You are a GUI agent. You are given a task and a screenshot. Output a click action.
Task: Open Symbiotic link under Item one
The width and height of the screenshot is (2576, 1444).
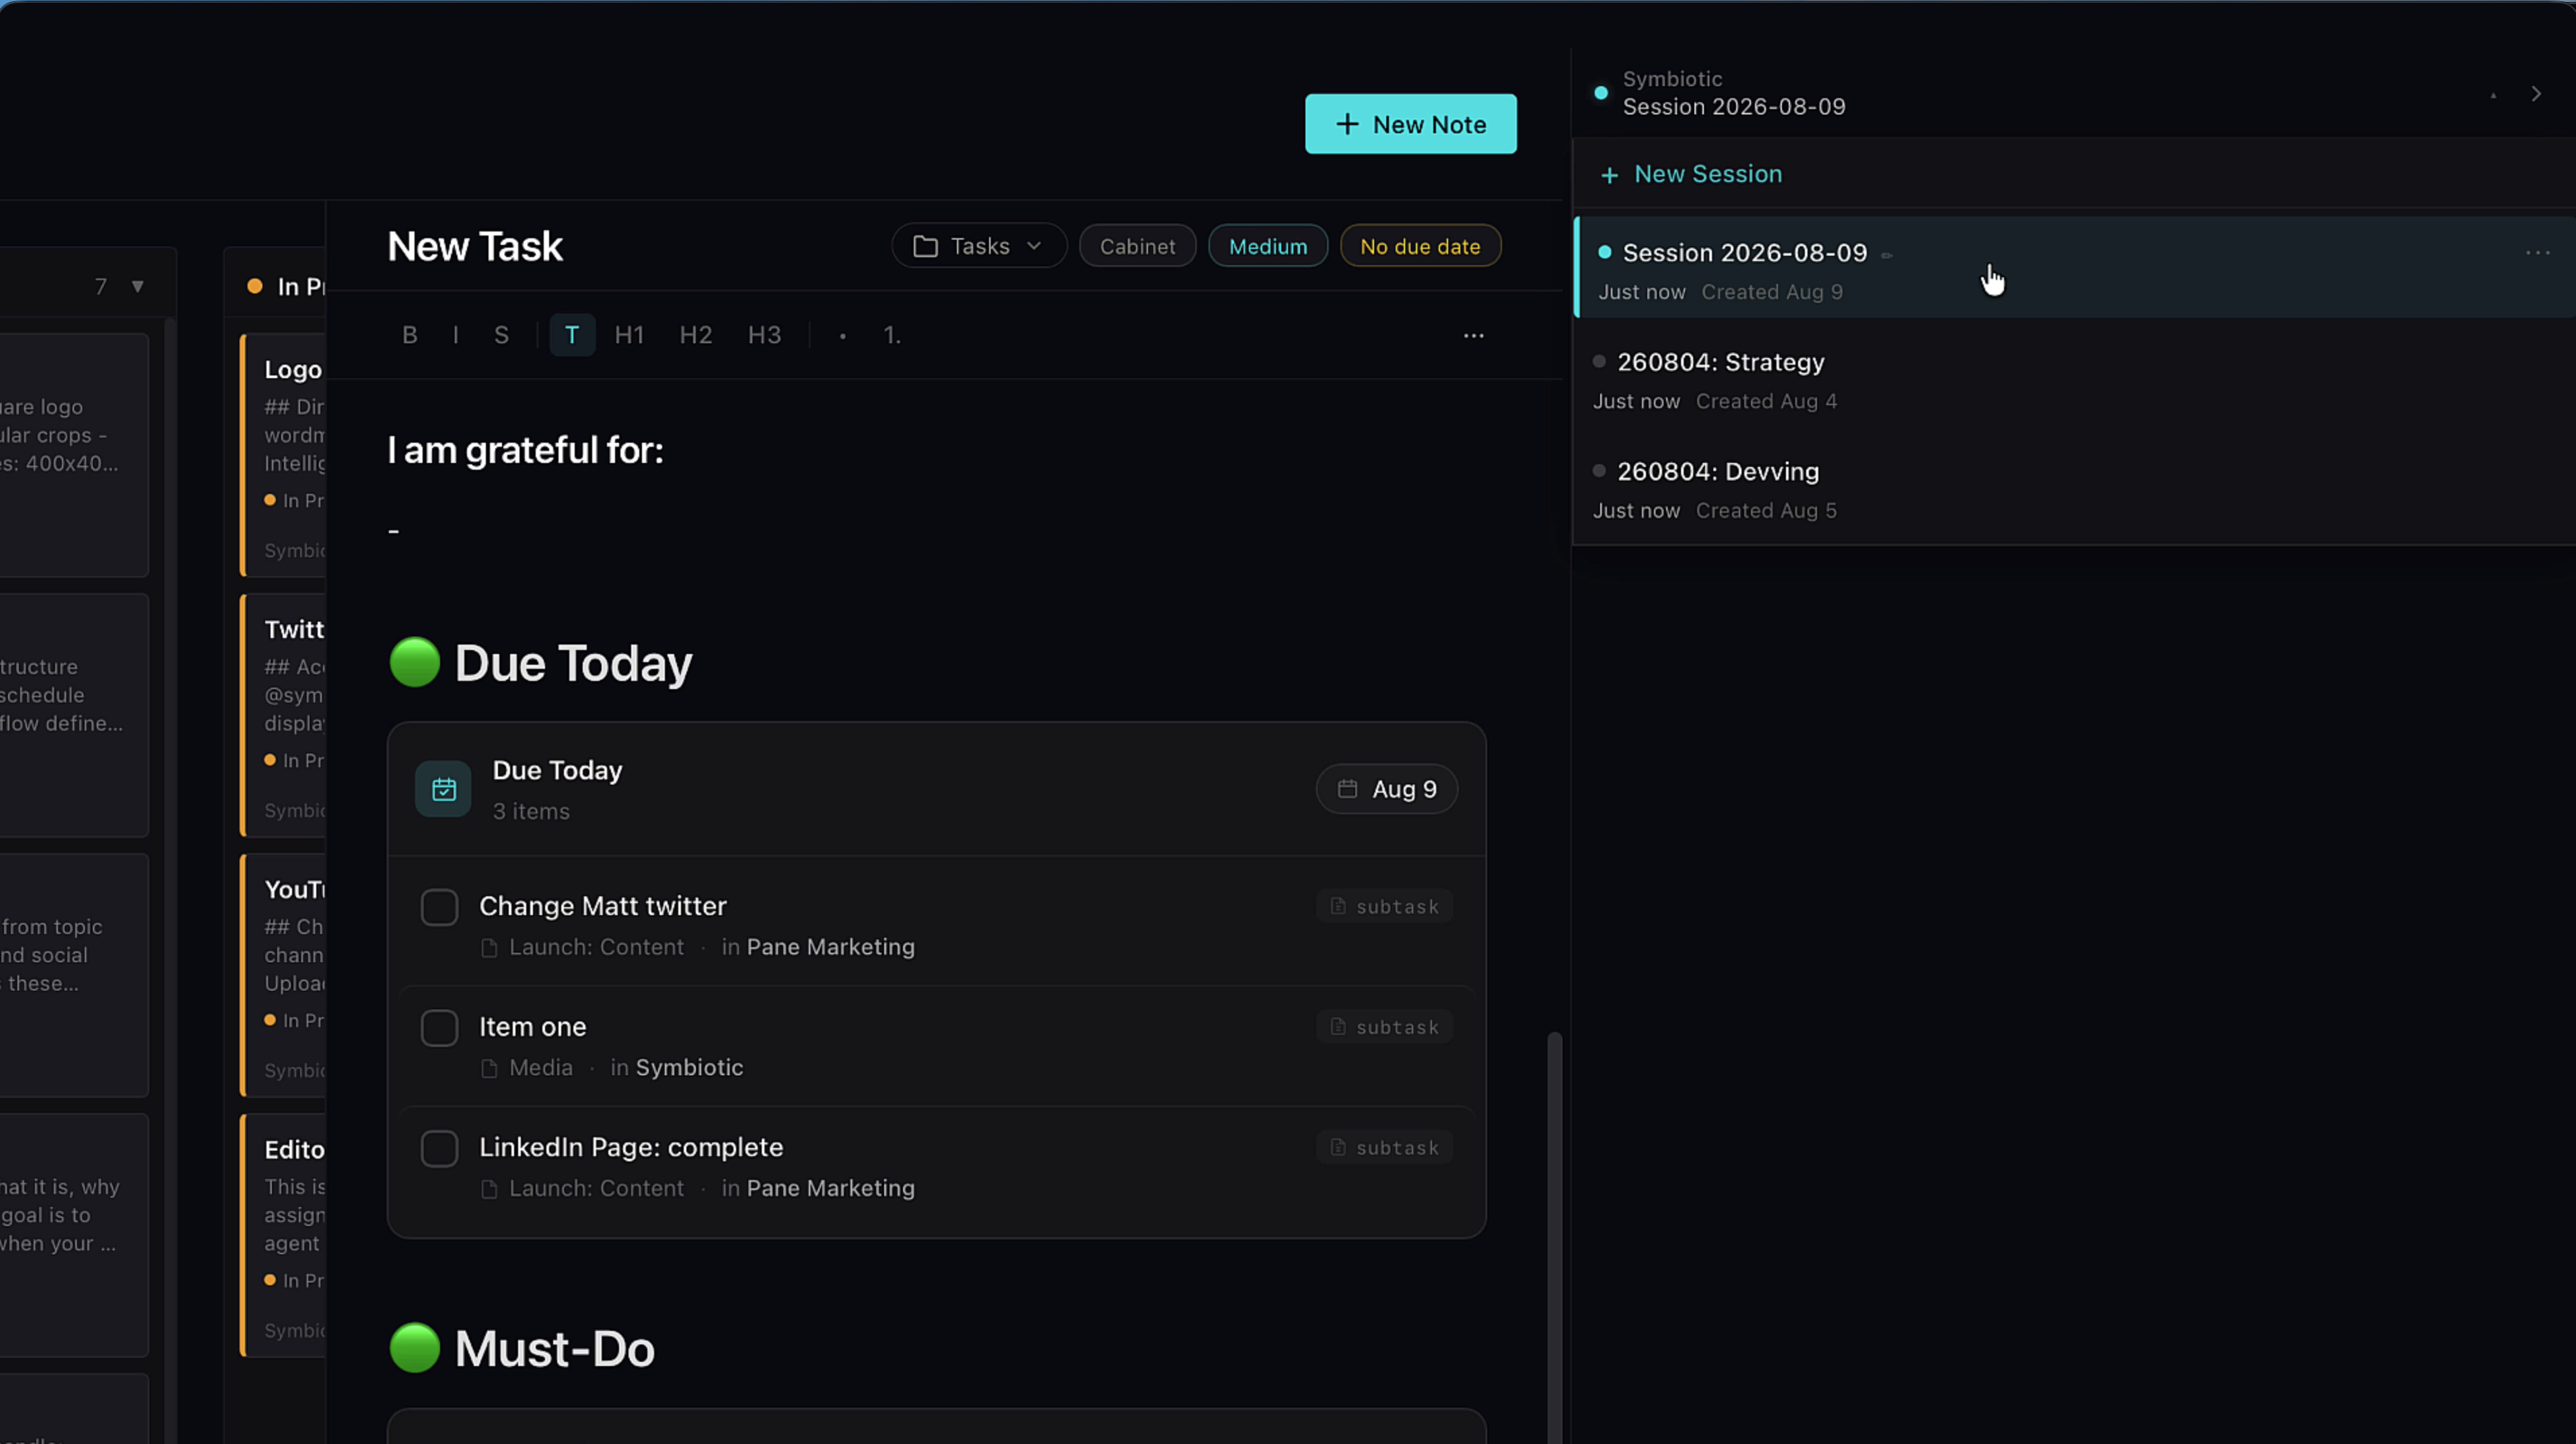(689, 1068)
